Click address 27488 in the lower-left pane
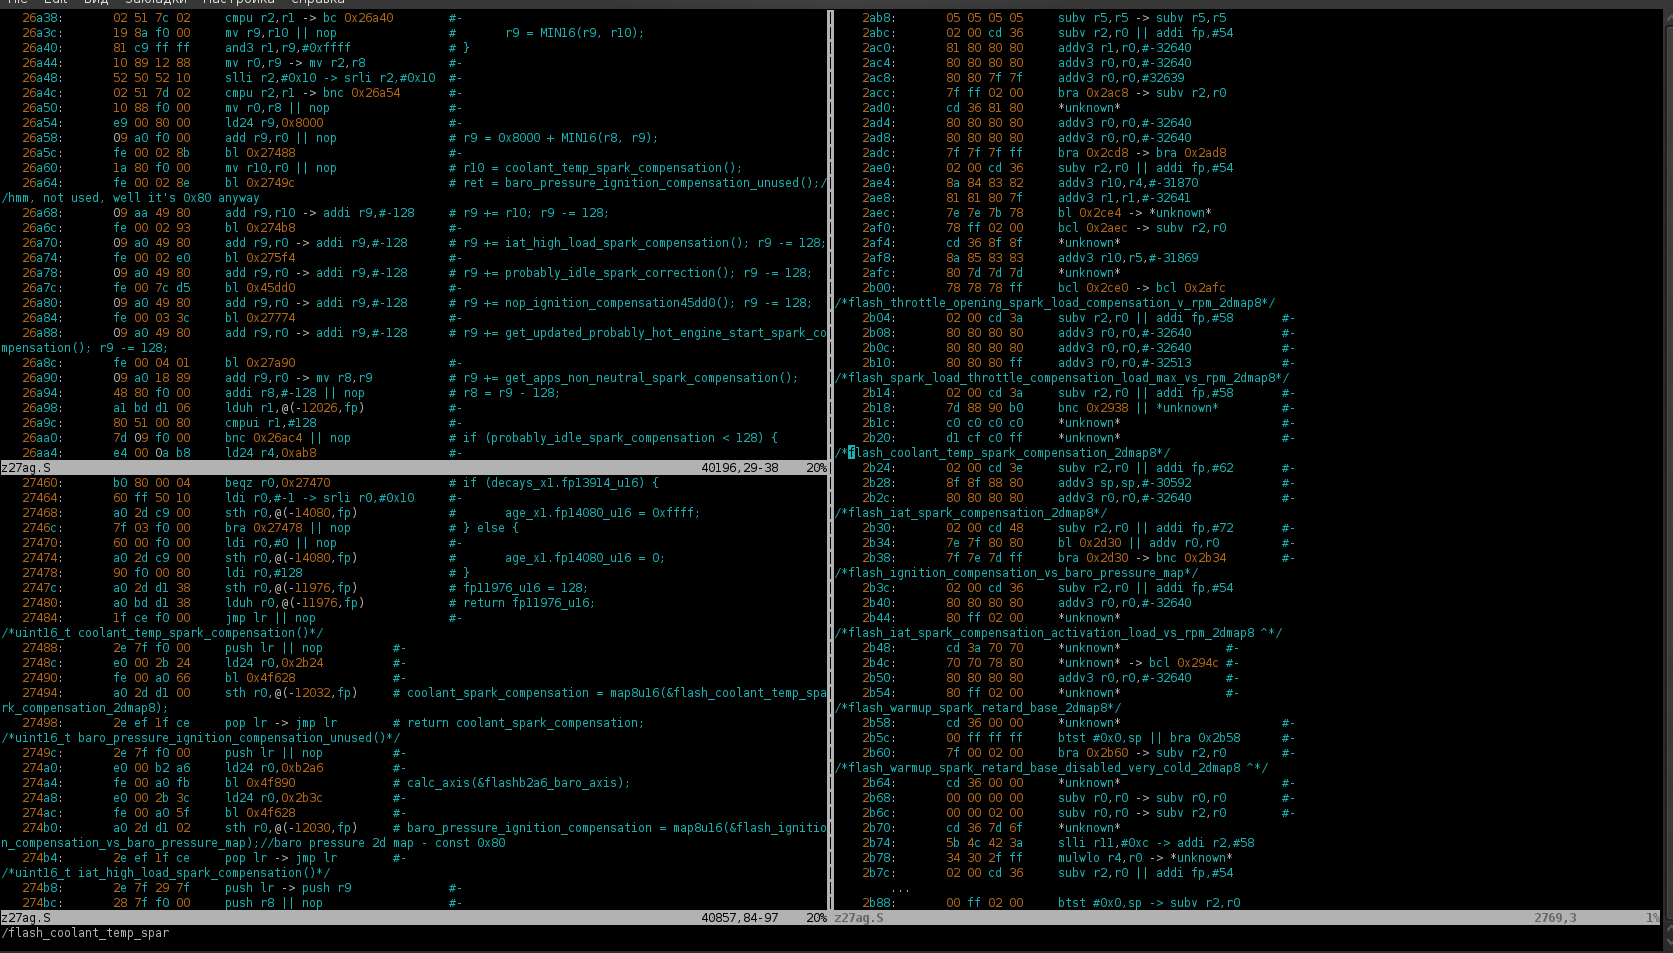The height and width of the screenshot is (953, 1673). [42, 648]
